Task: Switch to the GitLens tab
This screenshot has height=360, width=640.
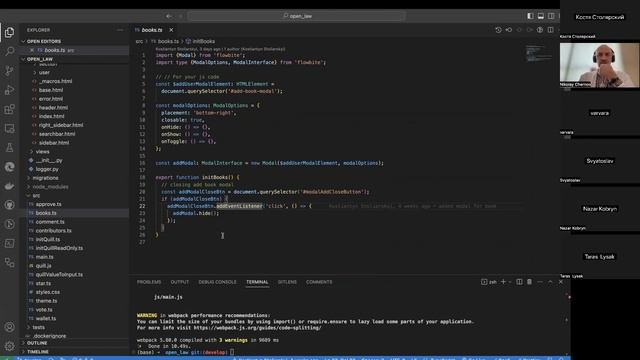Action: click(287, 282)
